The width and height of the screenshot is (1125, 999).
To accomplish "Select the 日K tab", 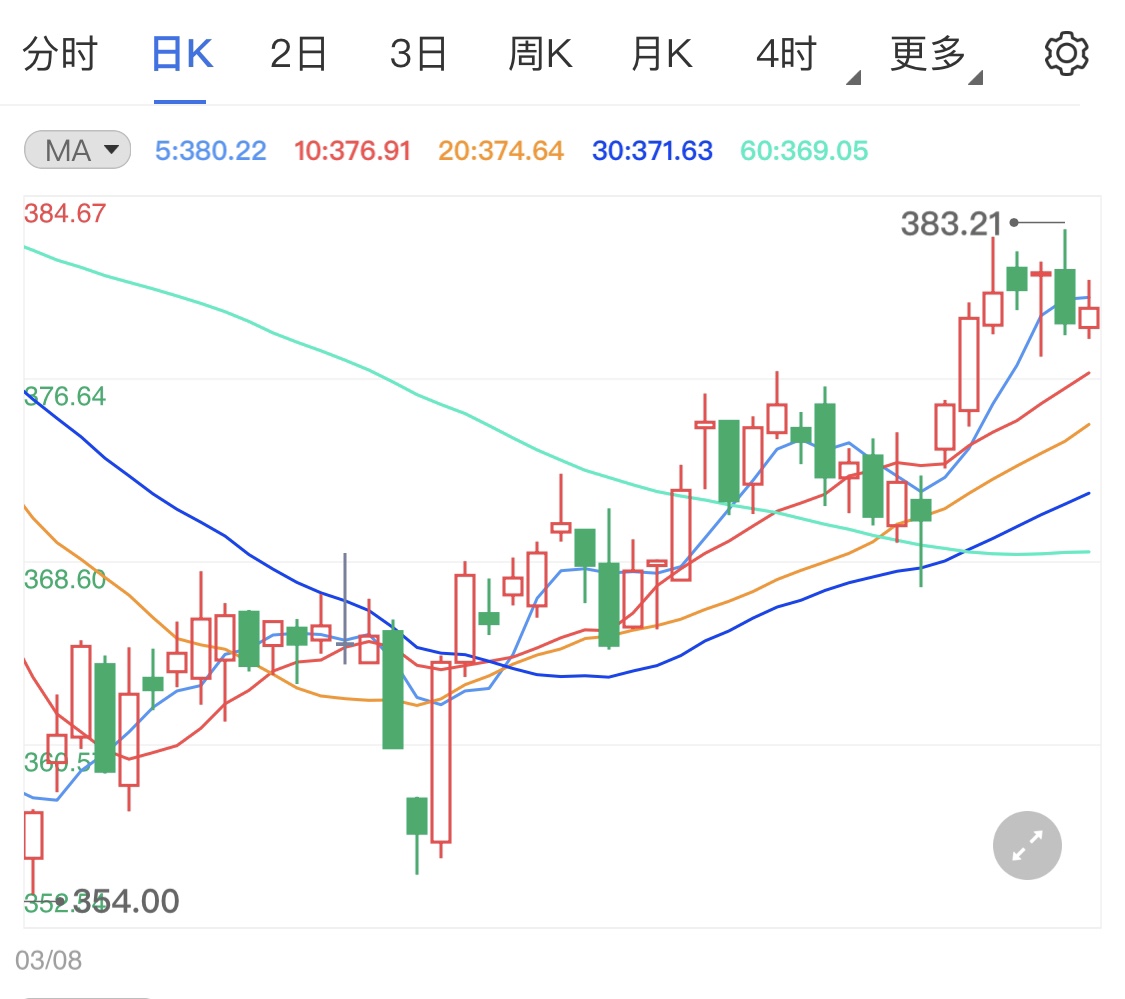I will tap(182, 54).
